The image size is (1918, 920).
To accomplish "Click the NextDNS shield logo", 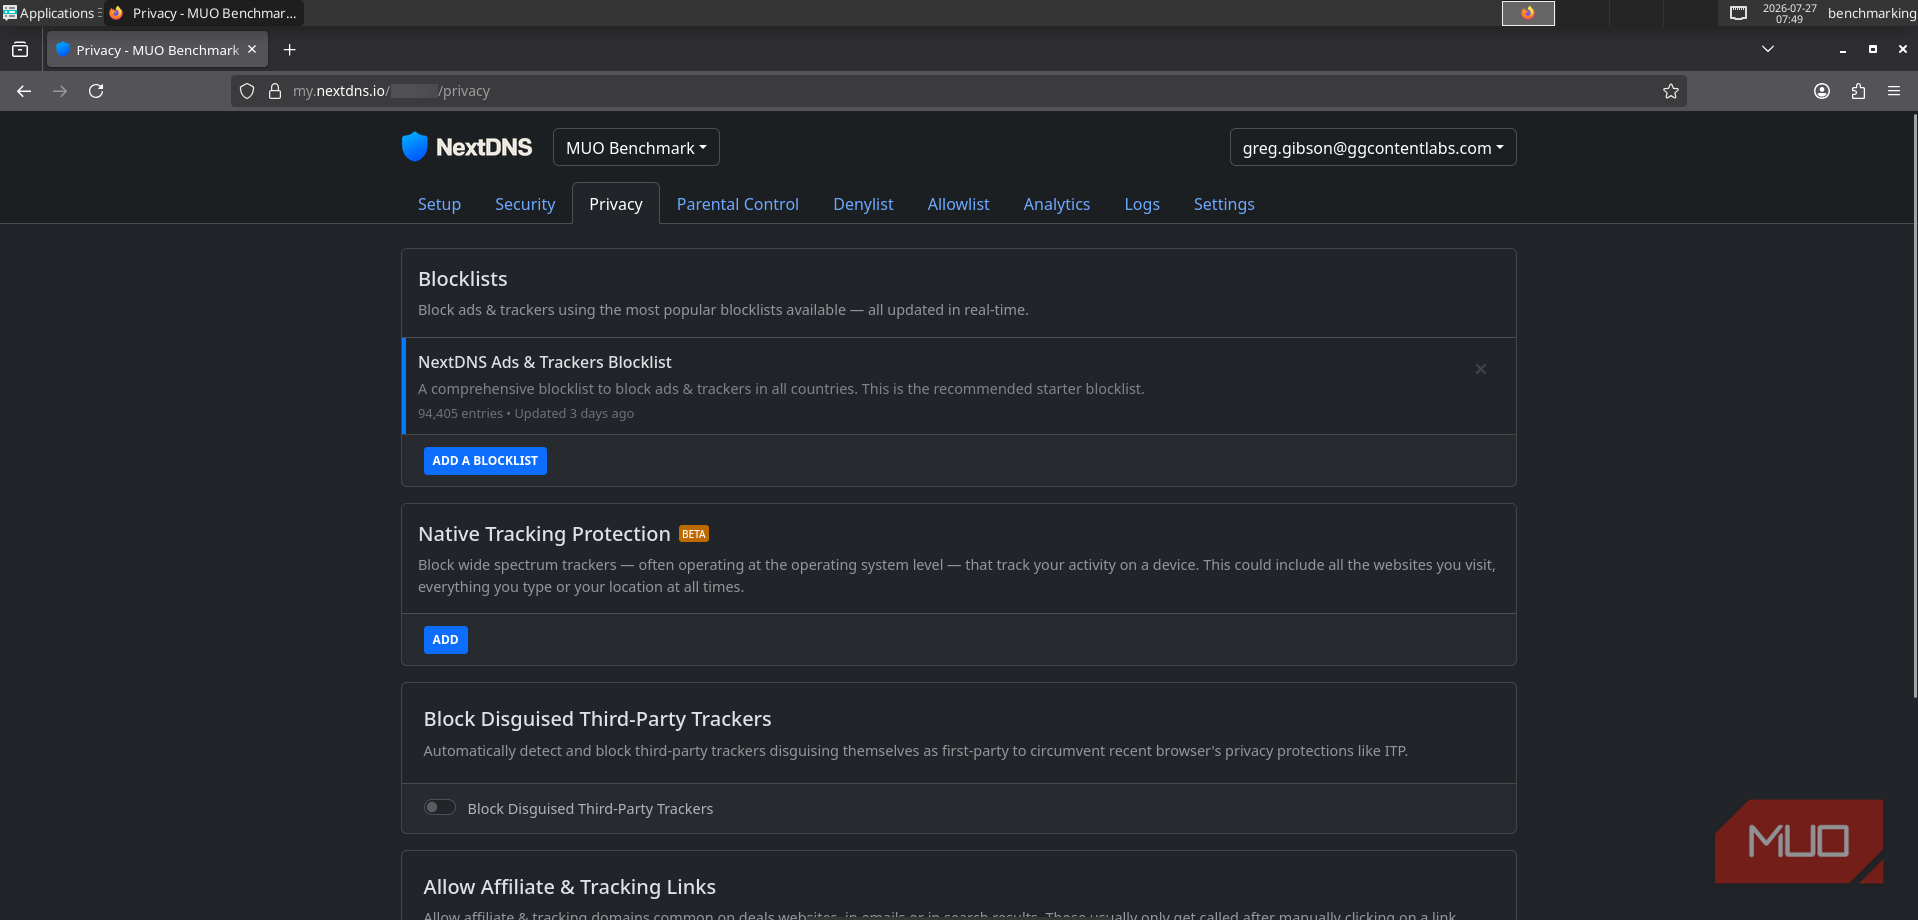I will pos(414,147).
